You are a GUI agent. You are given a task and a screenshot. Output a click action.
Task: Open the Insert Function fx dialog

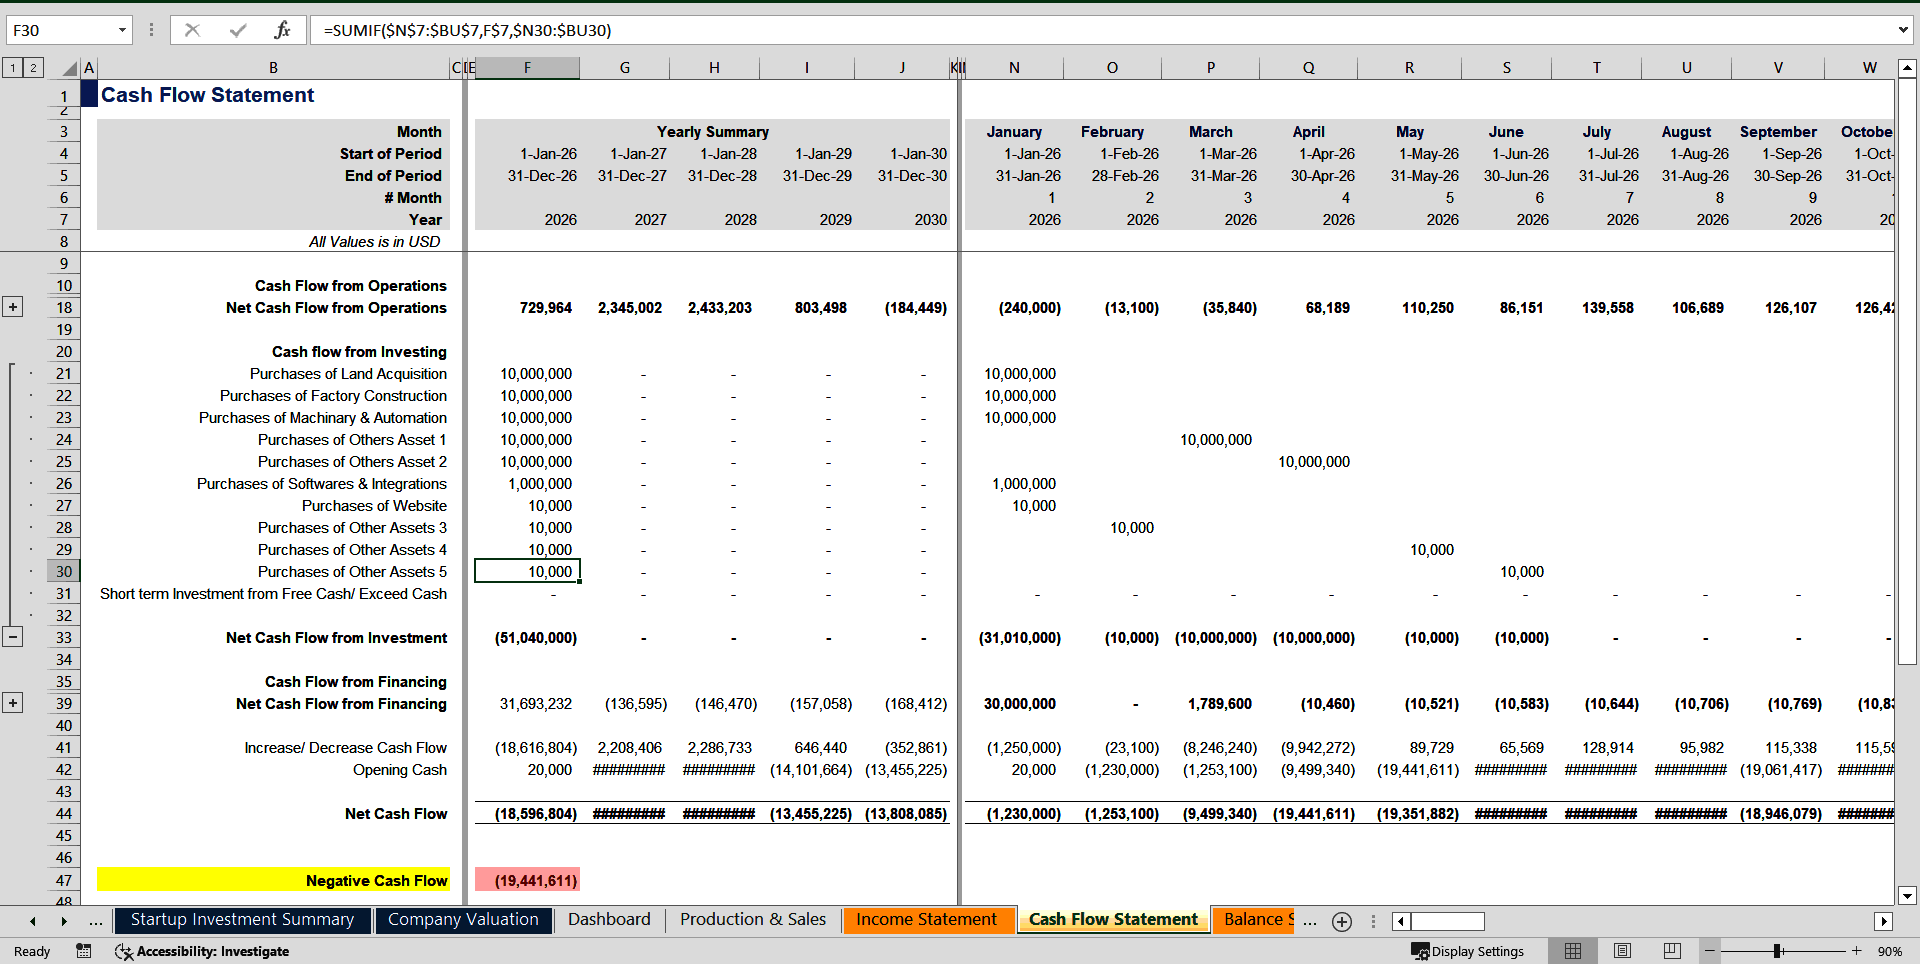click(282, 30)
